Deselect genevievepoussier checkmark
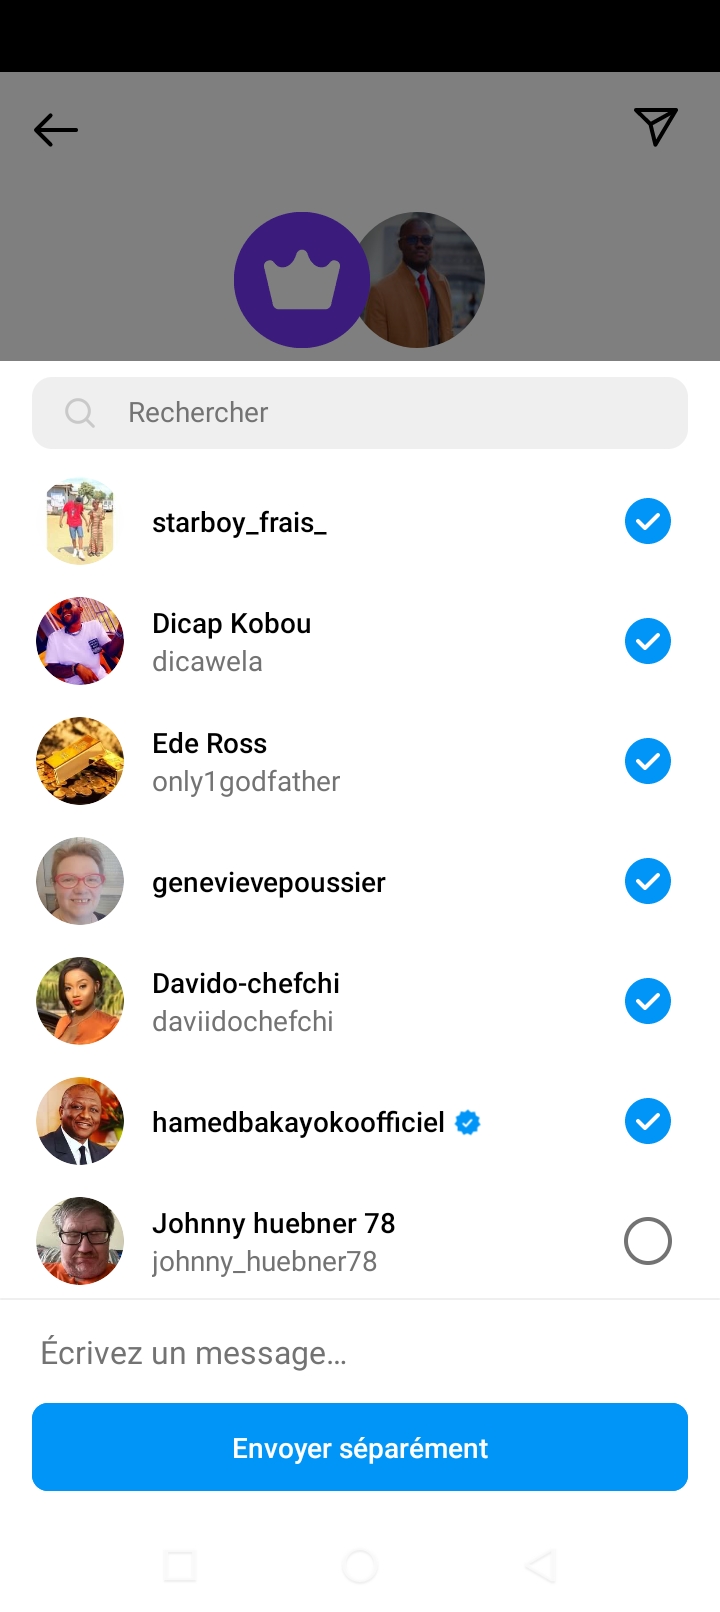 [x=648, y=881]
